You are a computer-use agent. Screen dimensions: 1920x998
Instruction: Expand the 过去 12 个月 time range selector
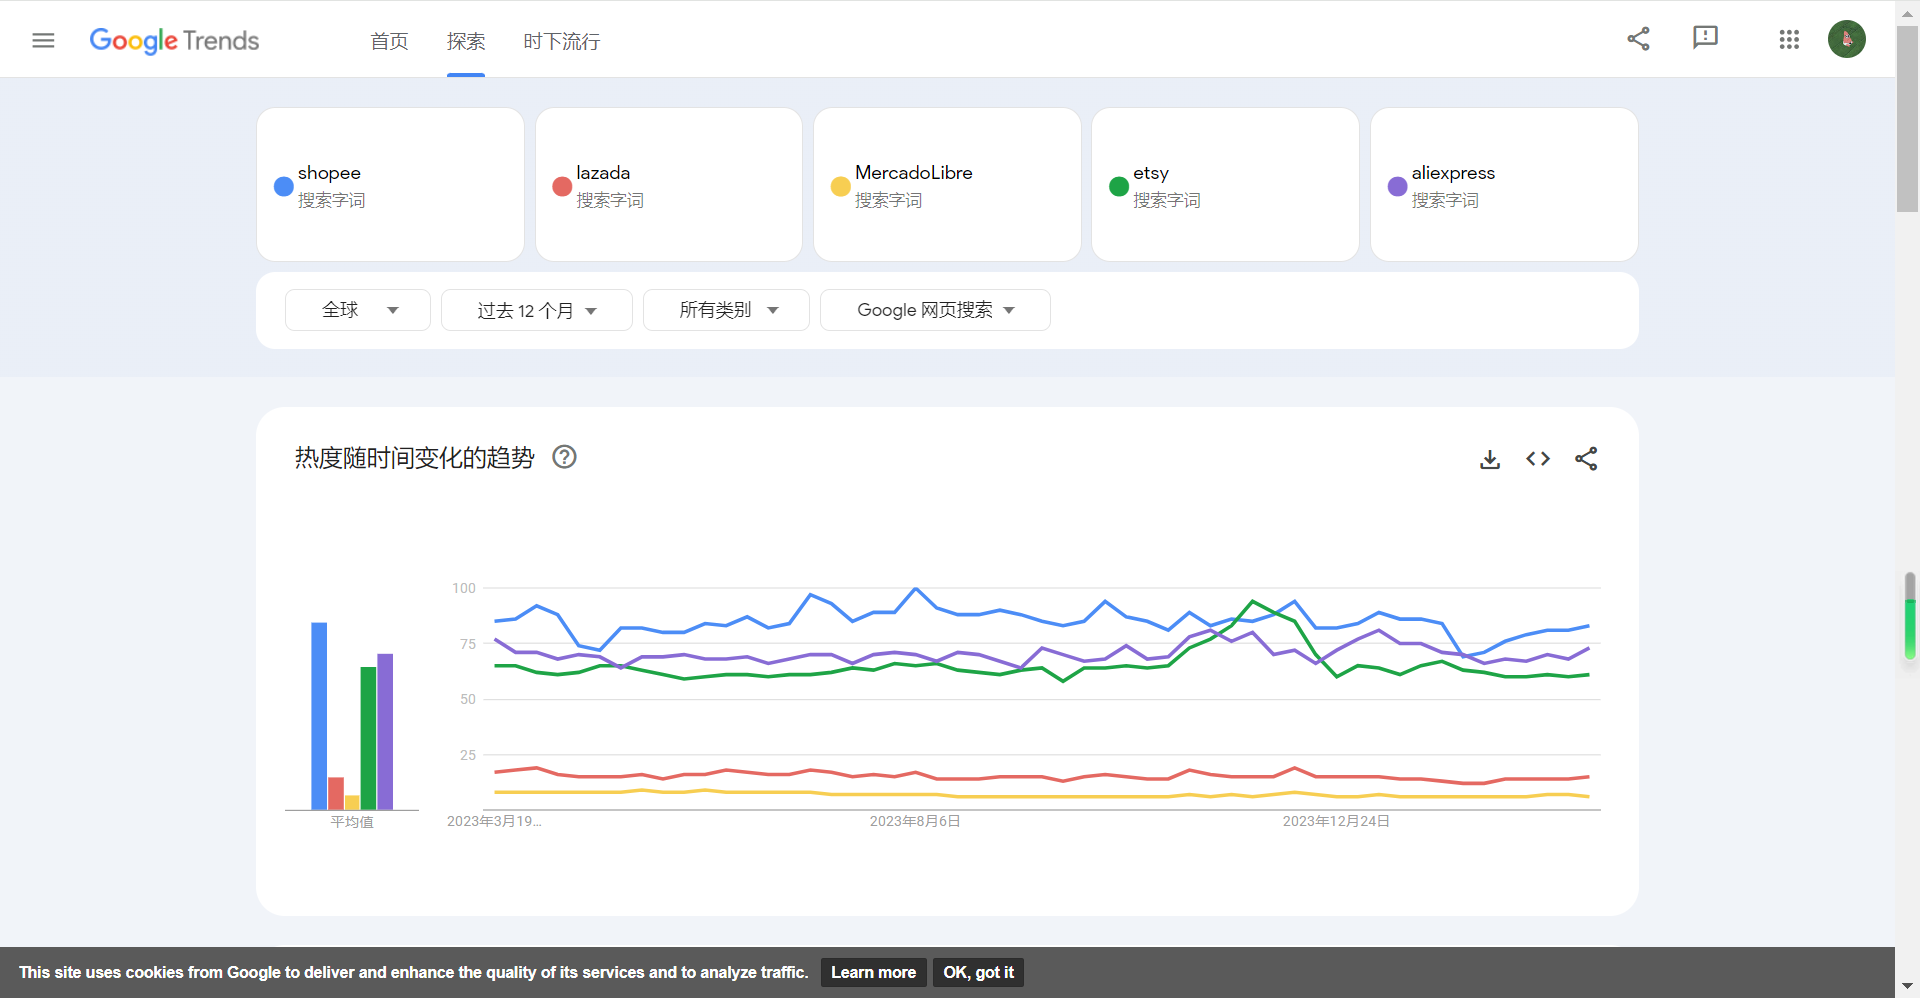(536, 310)
